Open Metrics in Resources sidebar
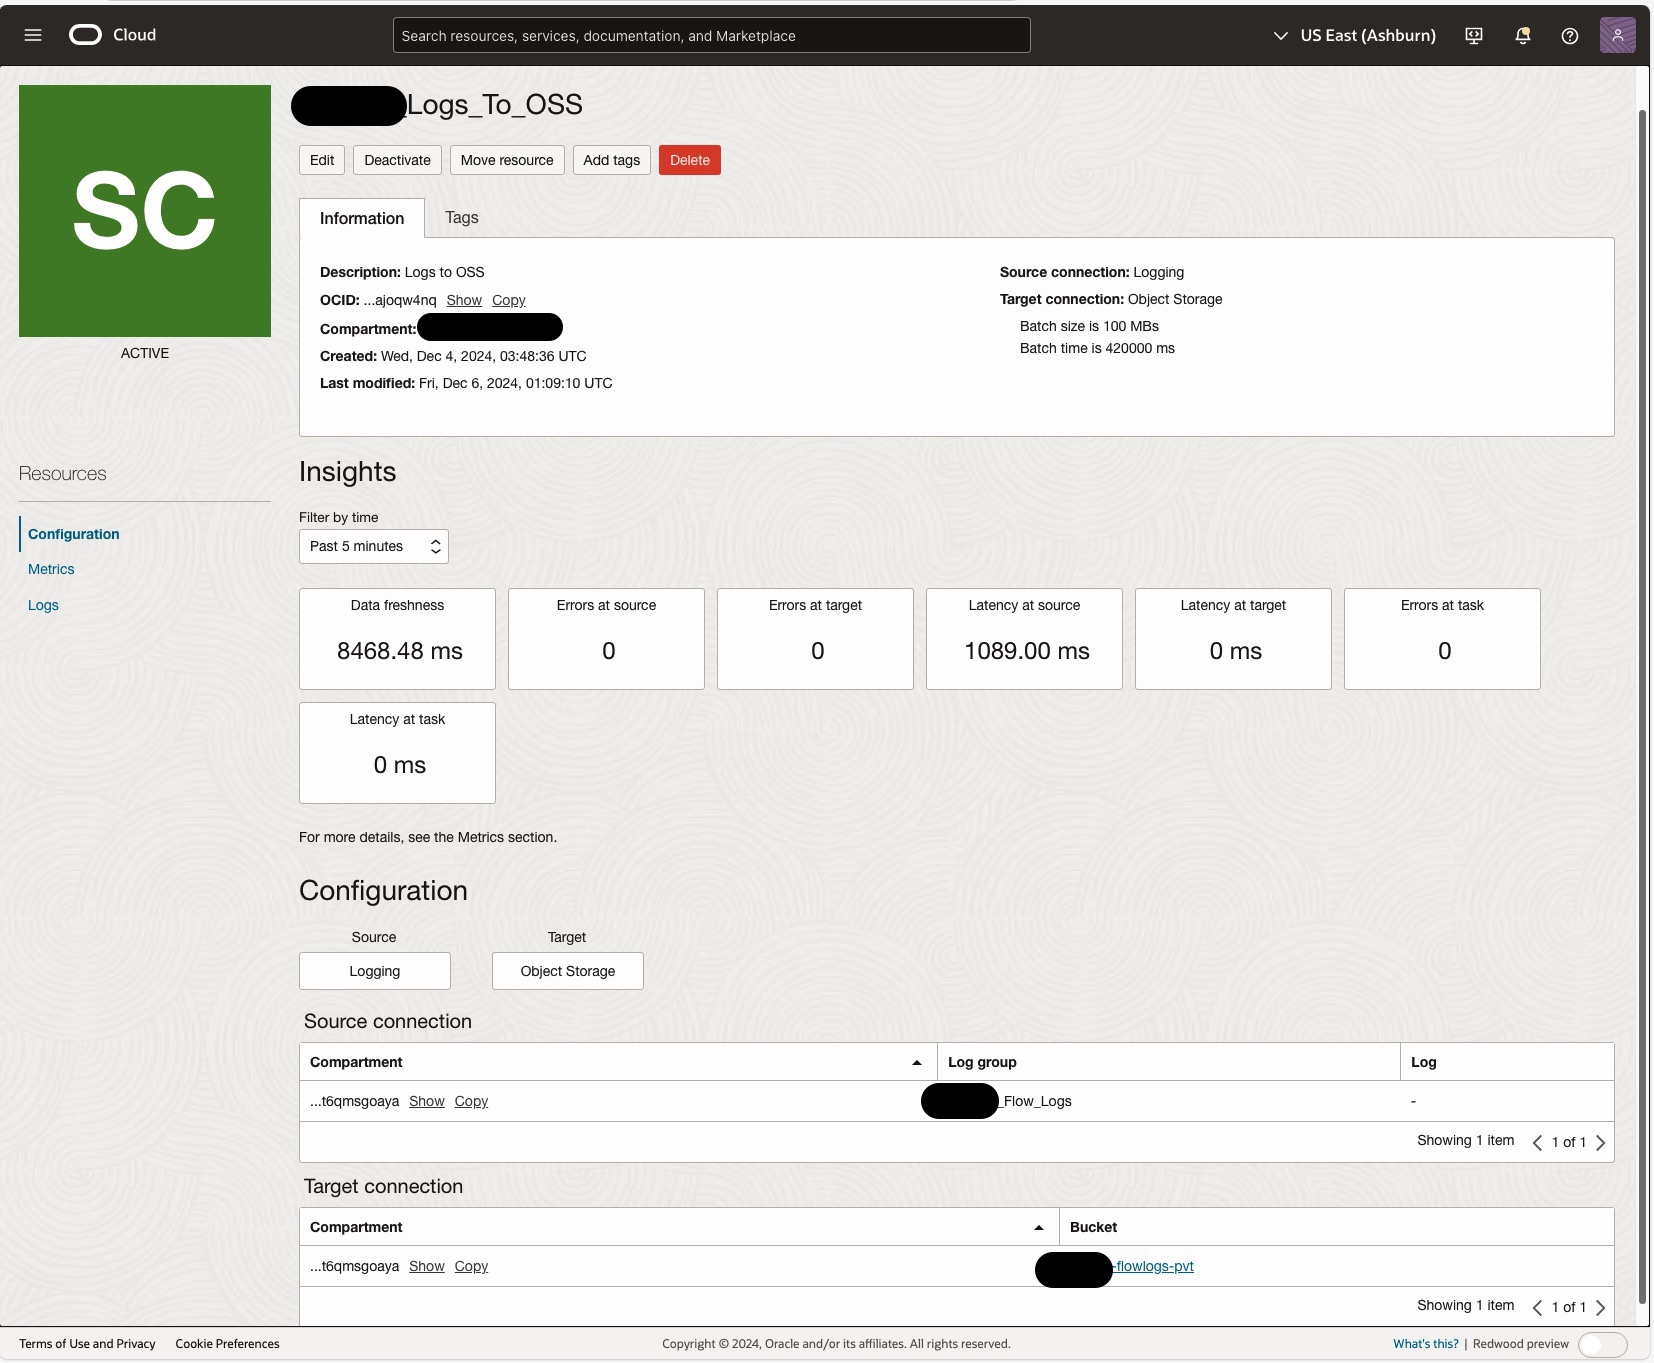The height and width of the screenshot is (1363, 1654). 51,569
